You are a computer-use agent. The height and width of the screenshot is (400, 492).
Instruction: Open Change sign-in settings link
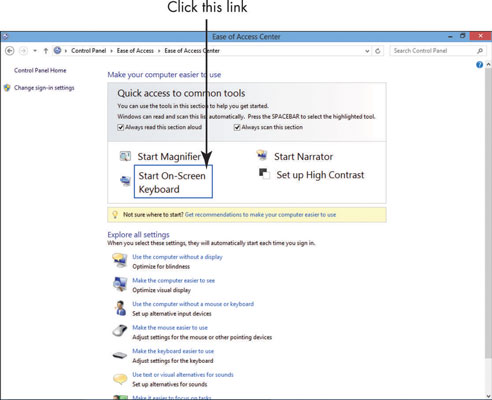click(44, 88)
